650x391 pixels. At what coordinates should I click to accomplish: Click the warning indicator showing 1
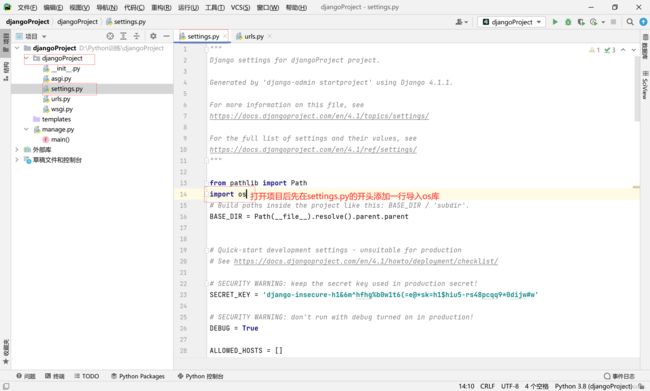pos(594,50)
